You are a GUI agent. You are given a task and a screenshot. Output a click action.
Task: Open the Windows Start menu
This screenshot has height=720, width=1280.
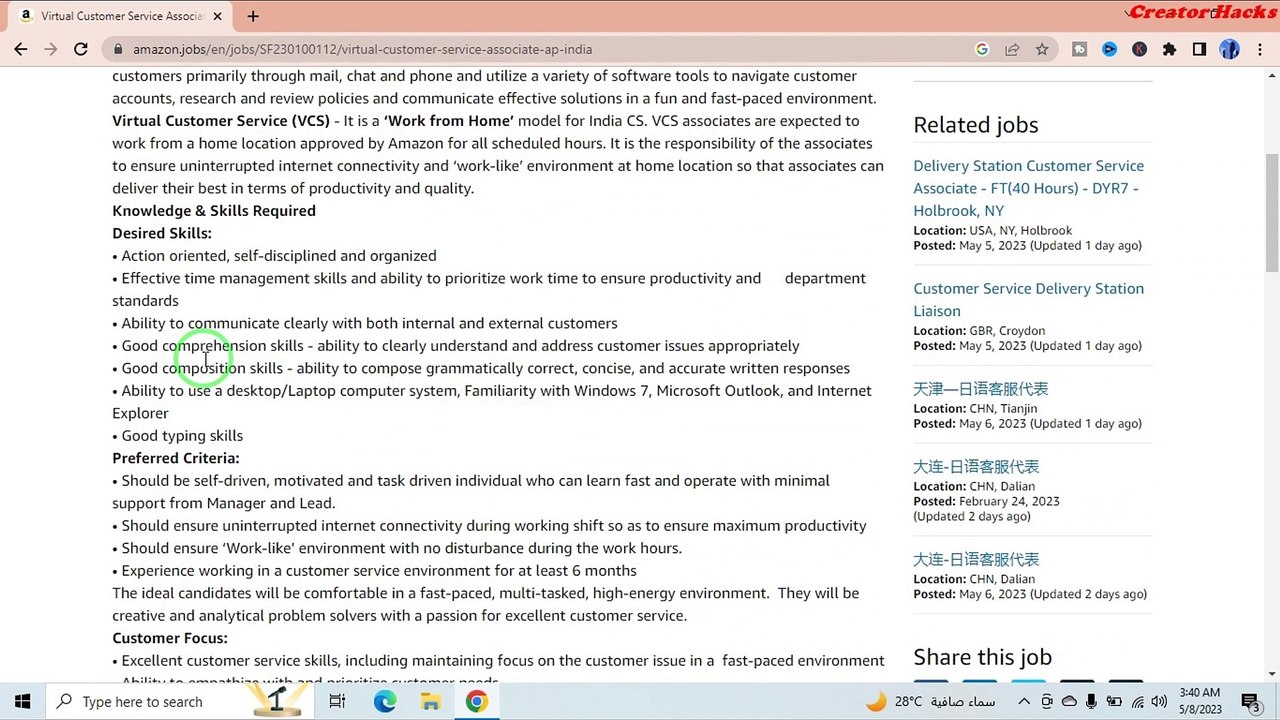point(22,701)
